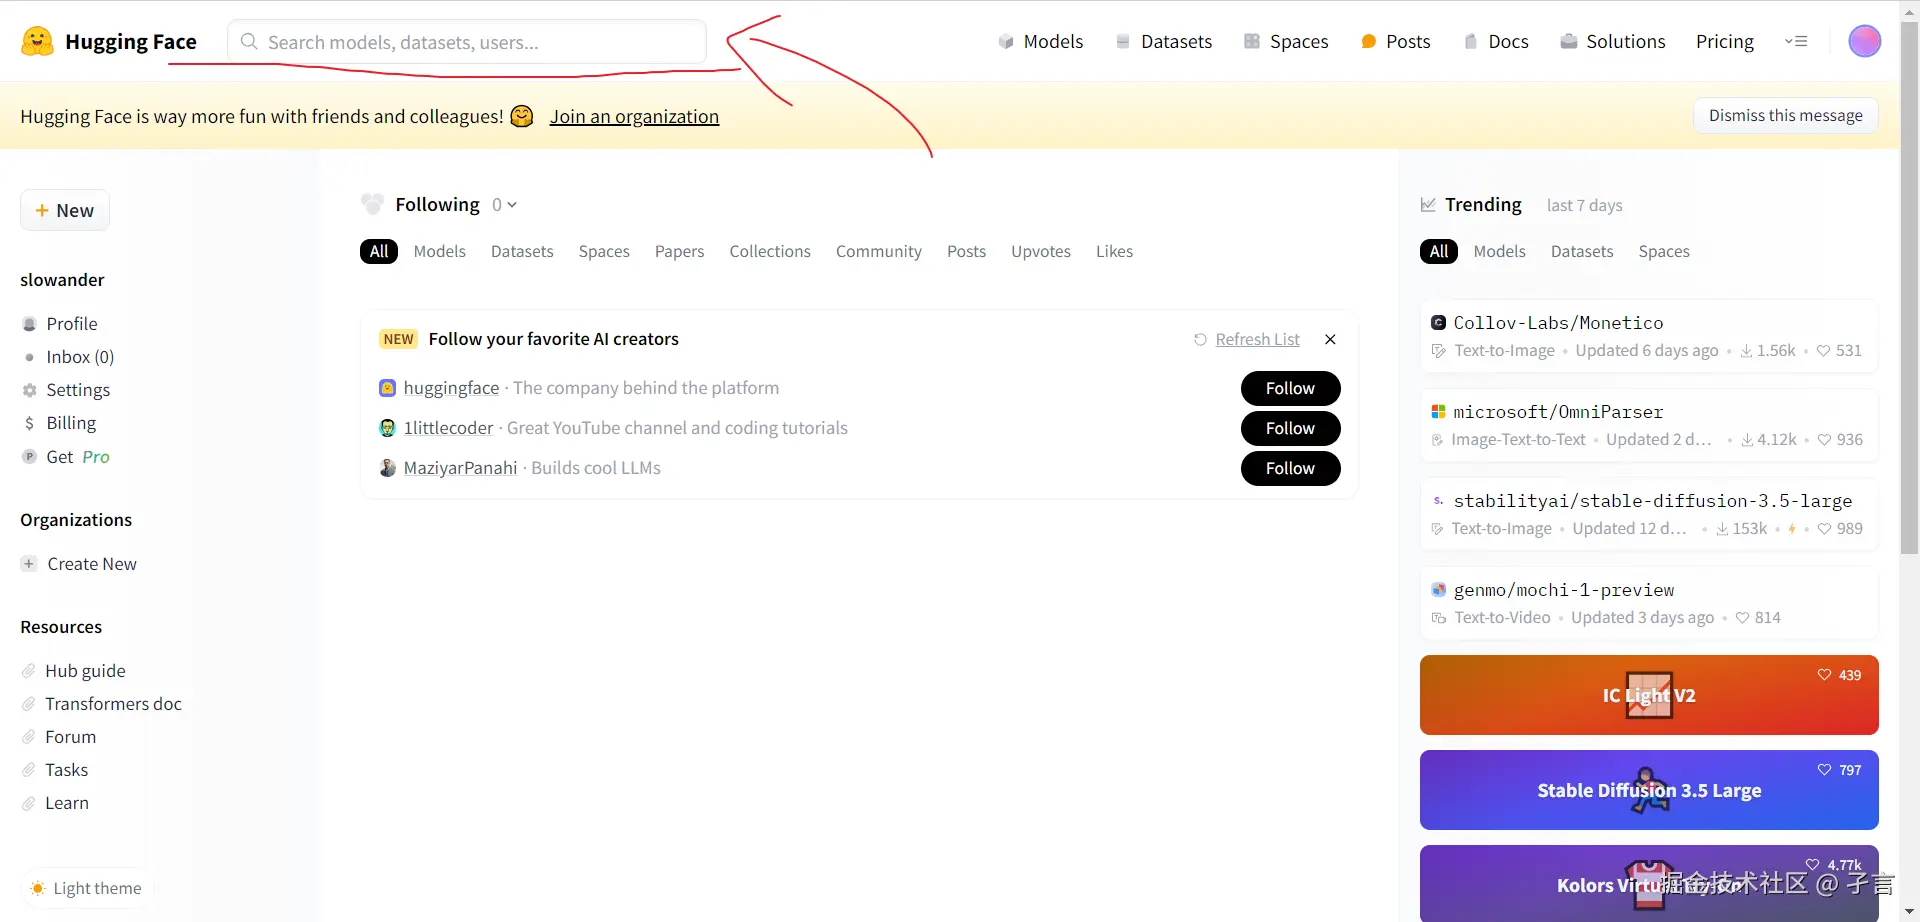Click the MaziyarPanahi avatar icon

coord(387,468)
